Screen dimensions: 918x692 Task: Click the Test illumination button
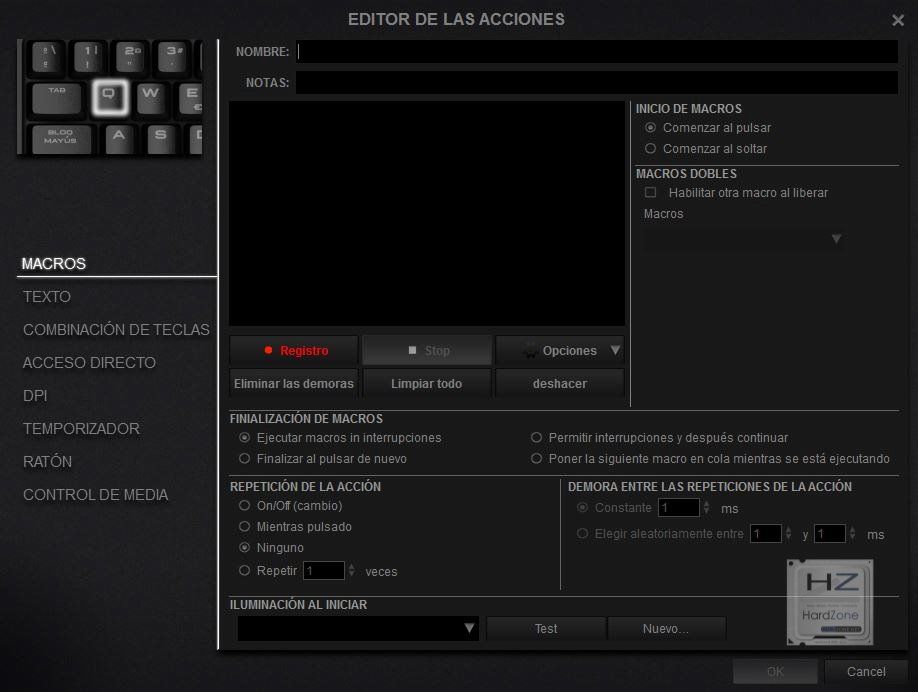[546, 629]
